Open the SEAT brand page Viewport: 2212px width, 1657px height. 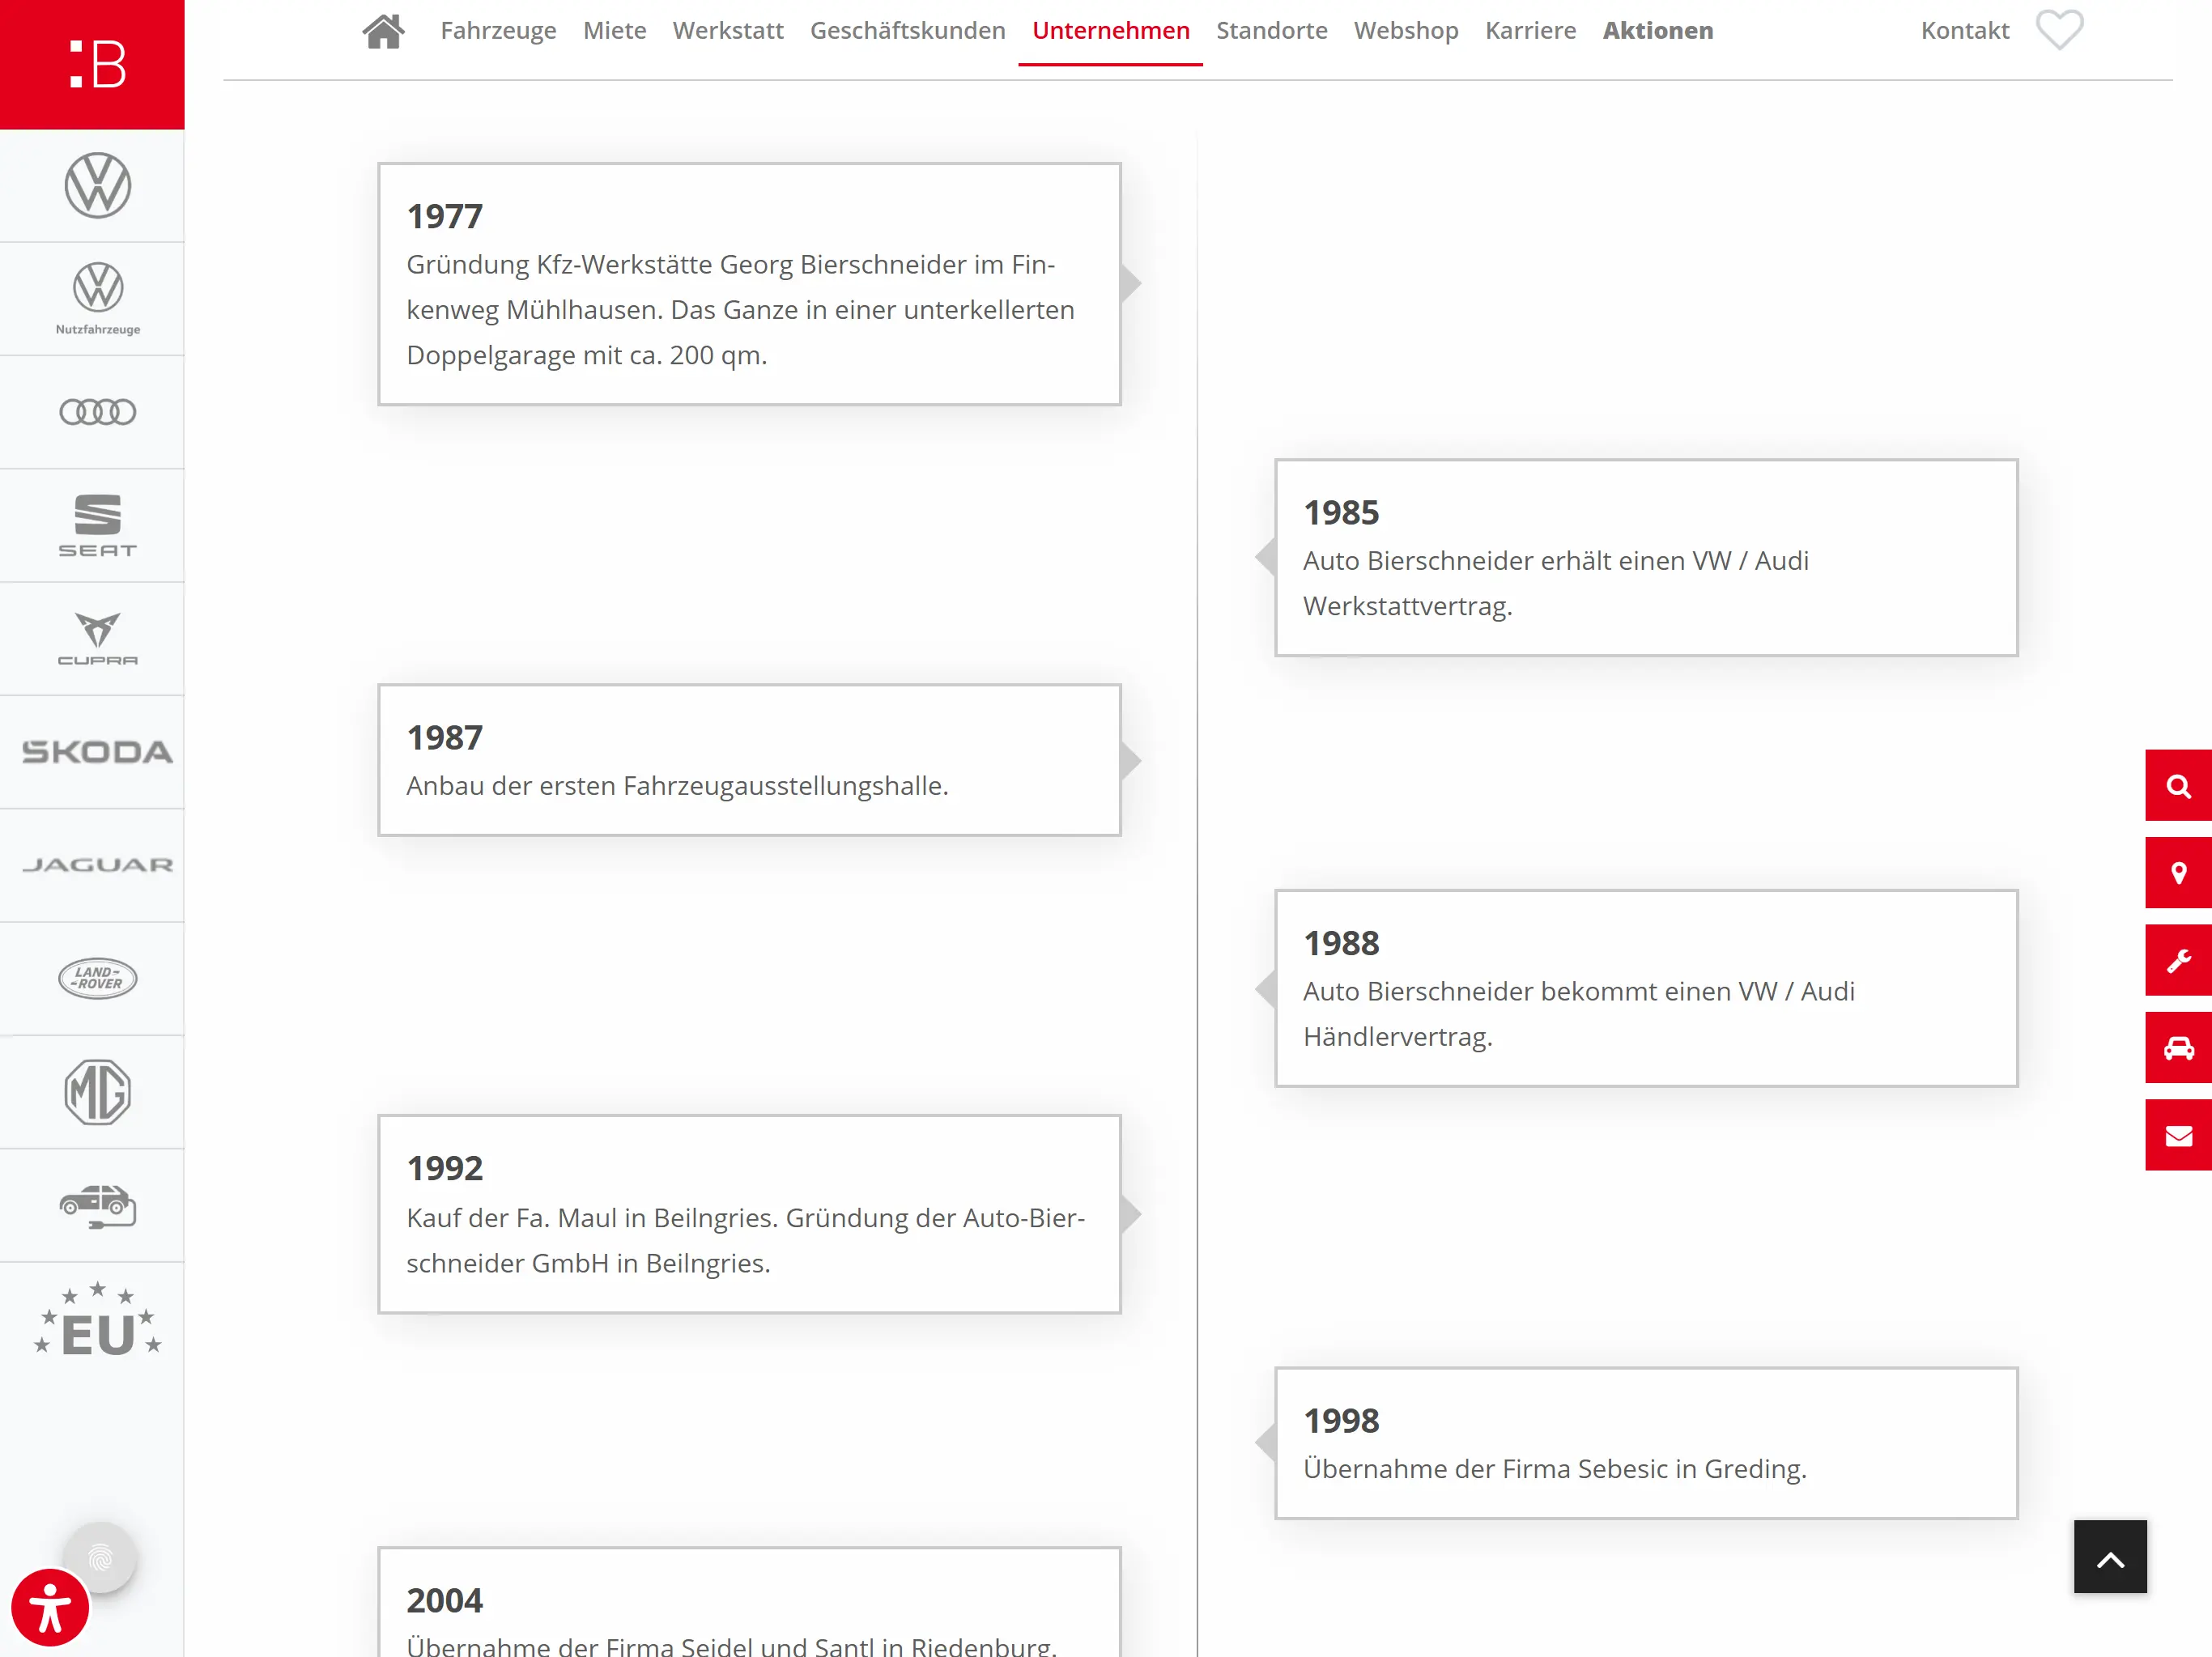click(x=97, y=525)
